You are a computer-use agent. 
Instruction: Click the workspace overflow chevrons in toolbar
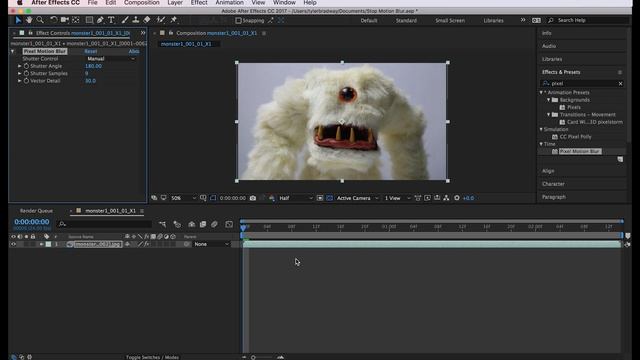tap(523, 20)
